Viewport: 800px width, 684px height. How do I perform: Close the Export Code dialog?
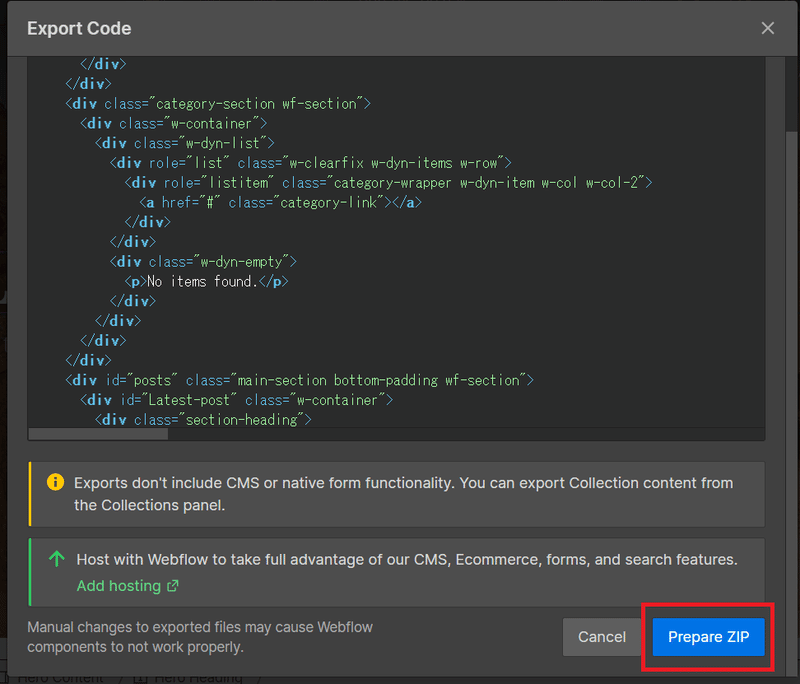(767, 28)
